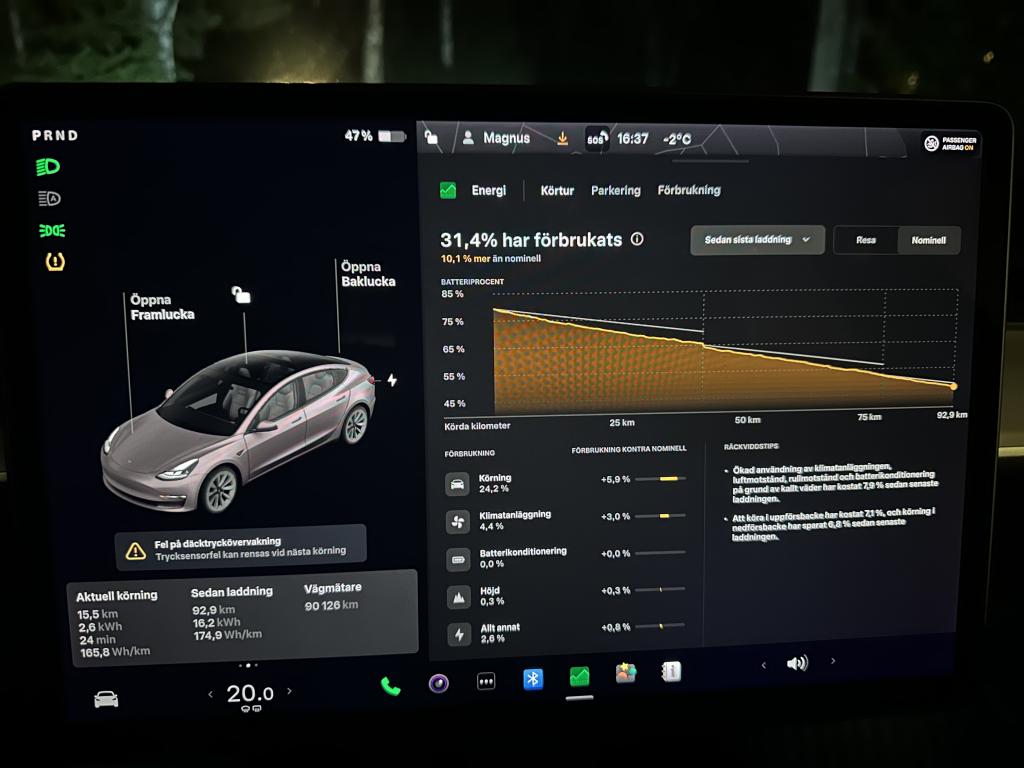Image resolution: width=1024 pixels, height=768 pixels.
Task: Raise cabin temperature with the right chevron
Action: pyautogui.click(x=290, y=691)
